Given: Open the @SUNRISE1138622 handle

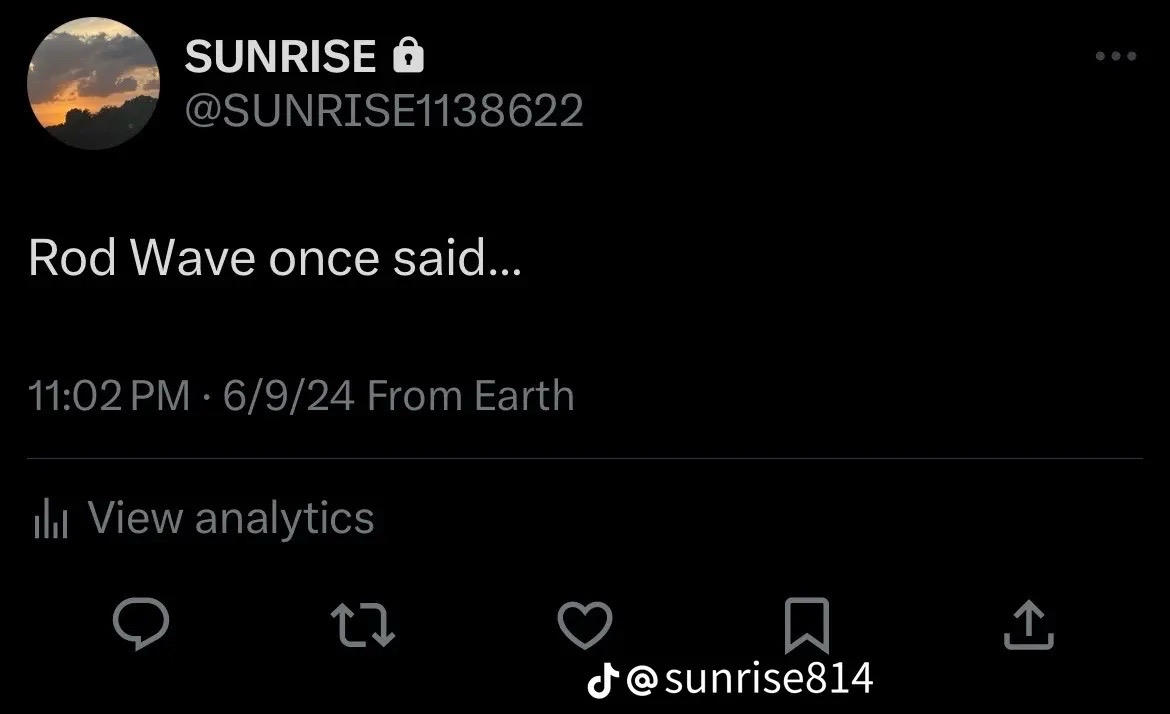Looking at the screenshot, I should tap(384, 111).
